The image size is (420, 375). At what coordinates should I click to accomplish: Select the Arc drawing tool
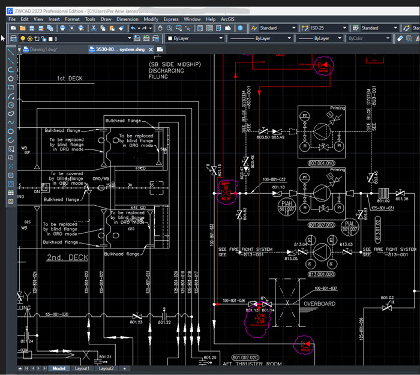(11, 96)
